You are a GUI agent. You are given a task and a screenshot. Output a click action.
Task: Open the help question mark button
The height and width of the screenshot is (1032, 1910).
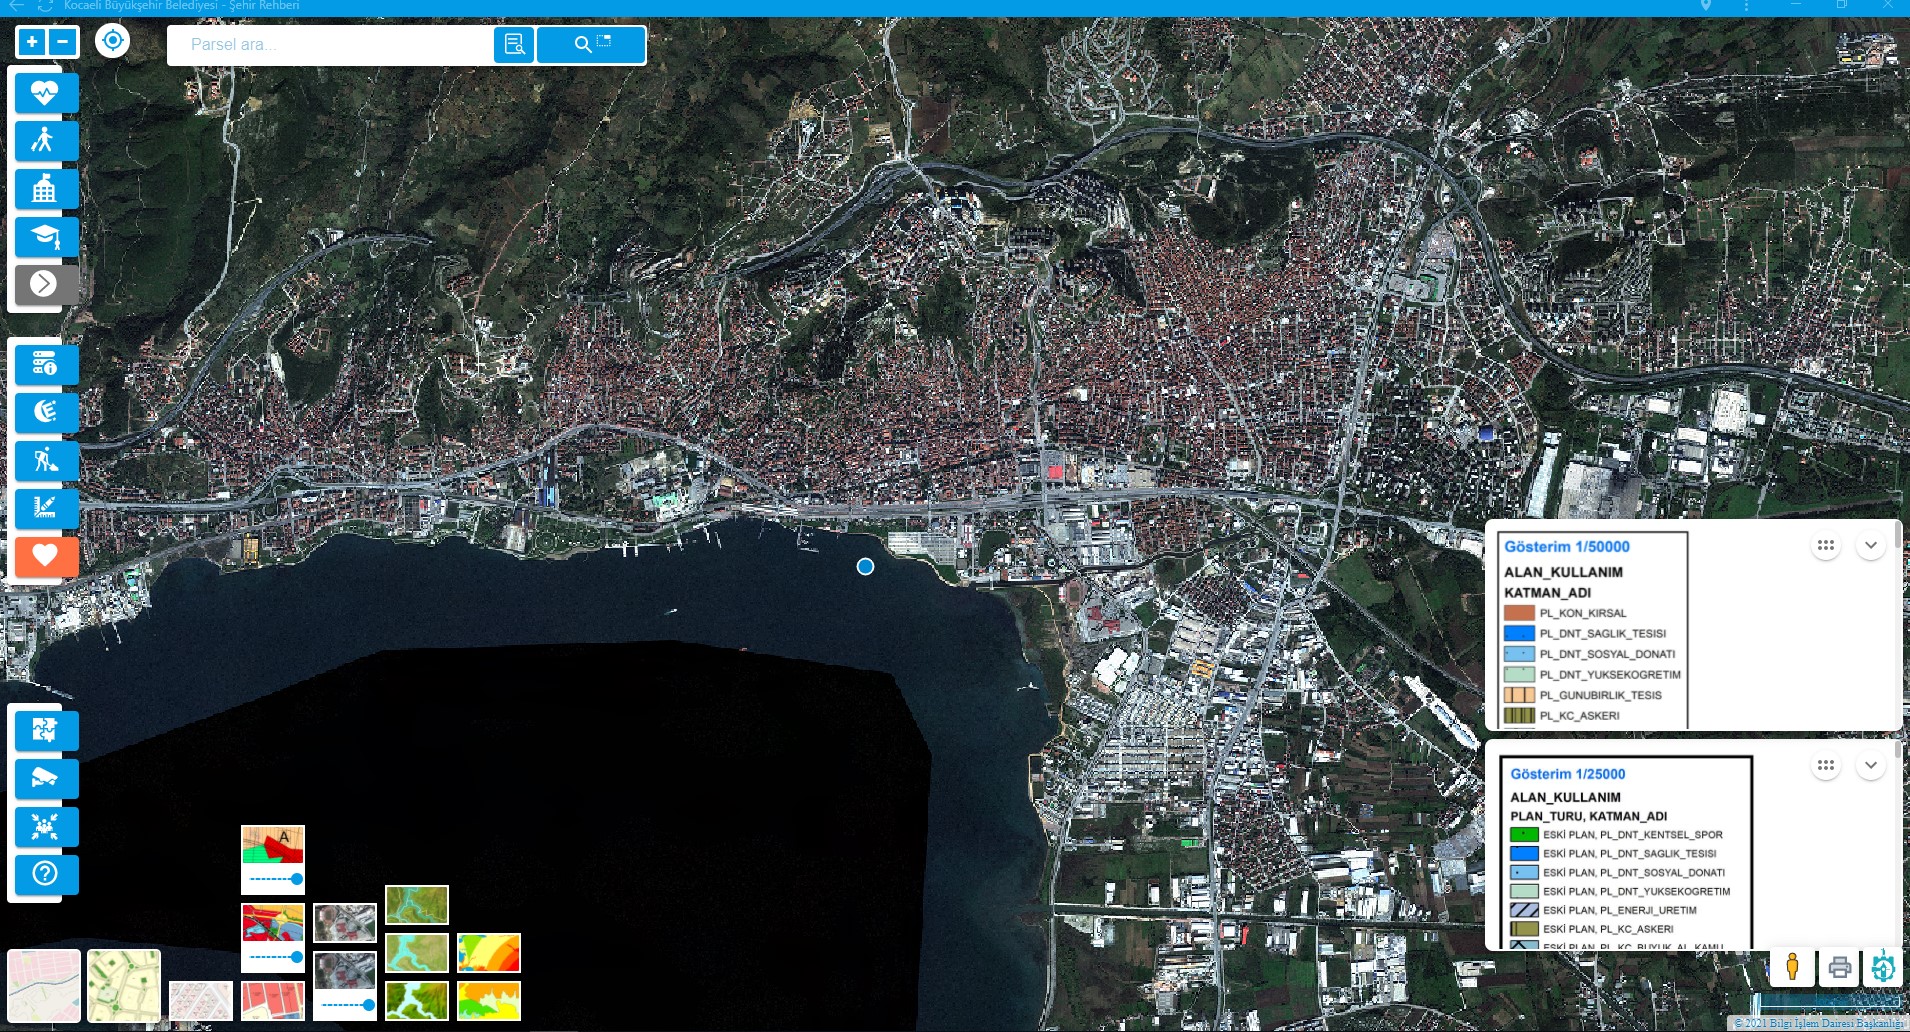tap(45, 874)
